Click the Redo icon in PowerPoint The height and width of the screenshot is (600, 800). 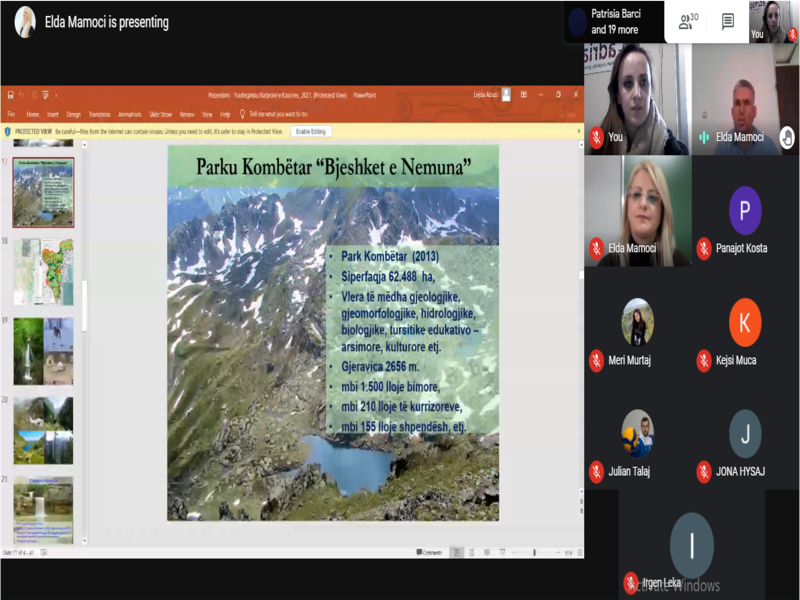[34, 95]
